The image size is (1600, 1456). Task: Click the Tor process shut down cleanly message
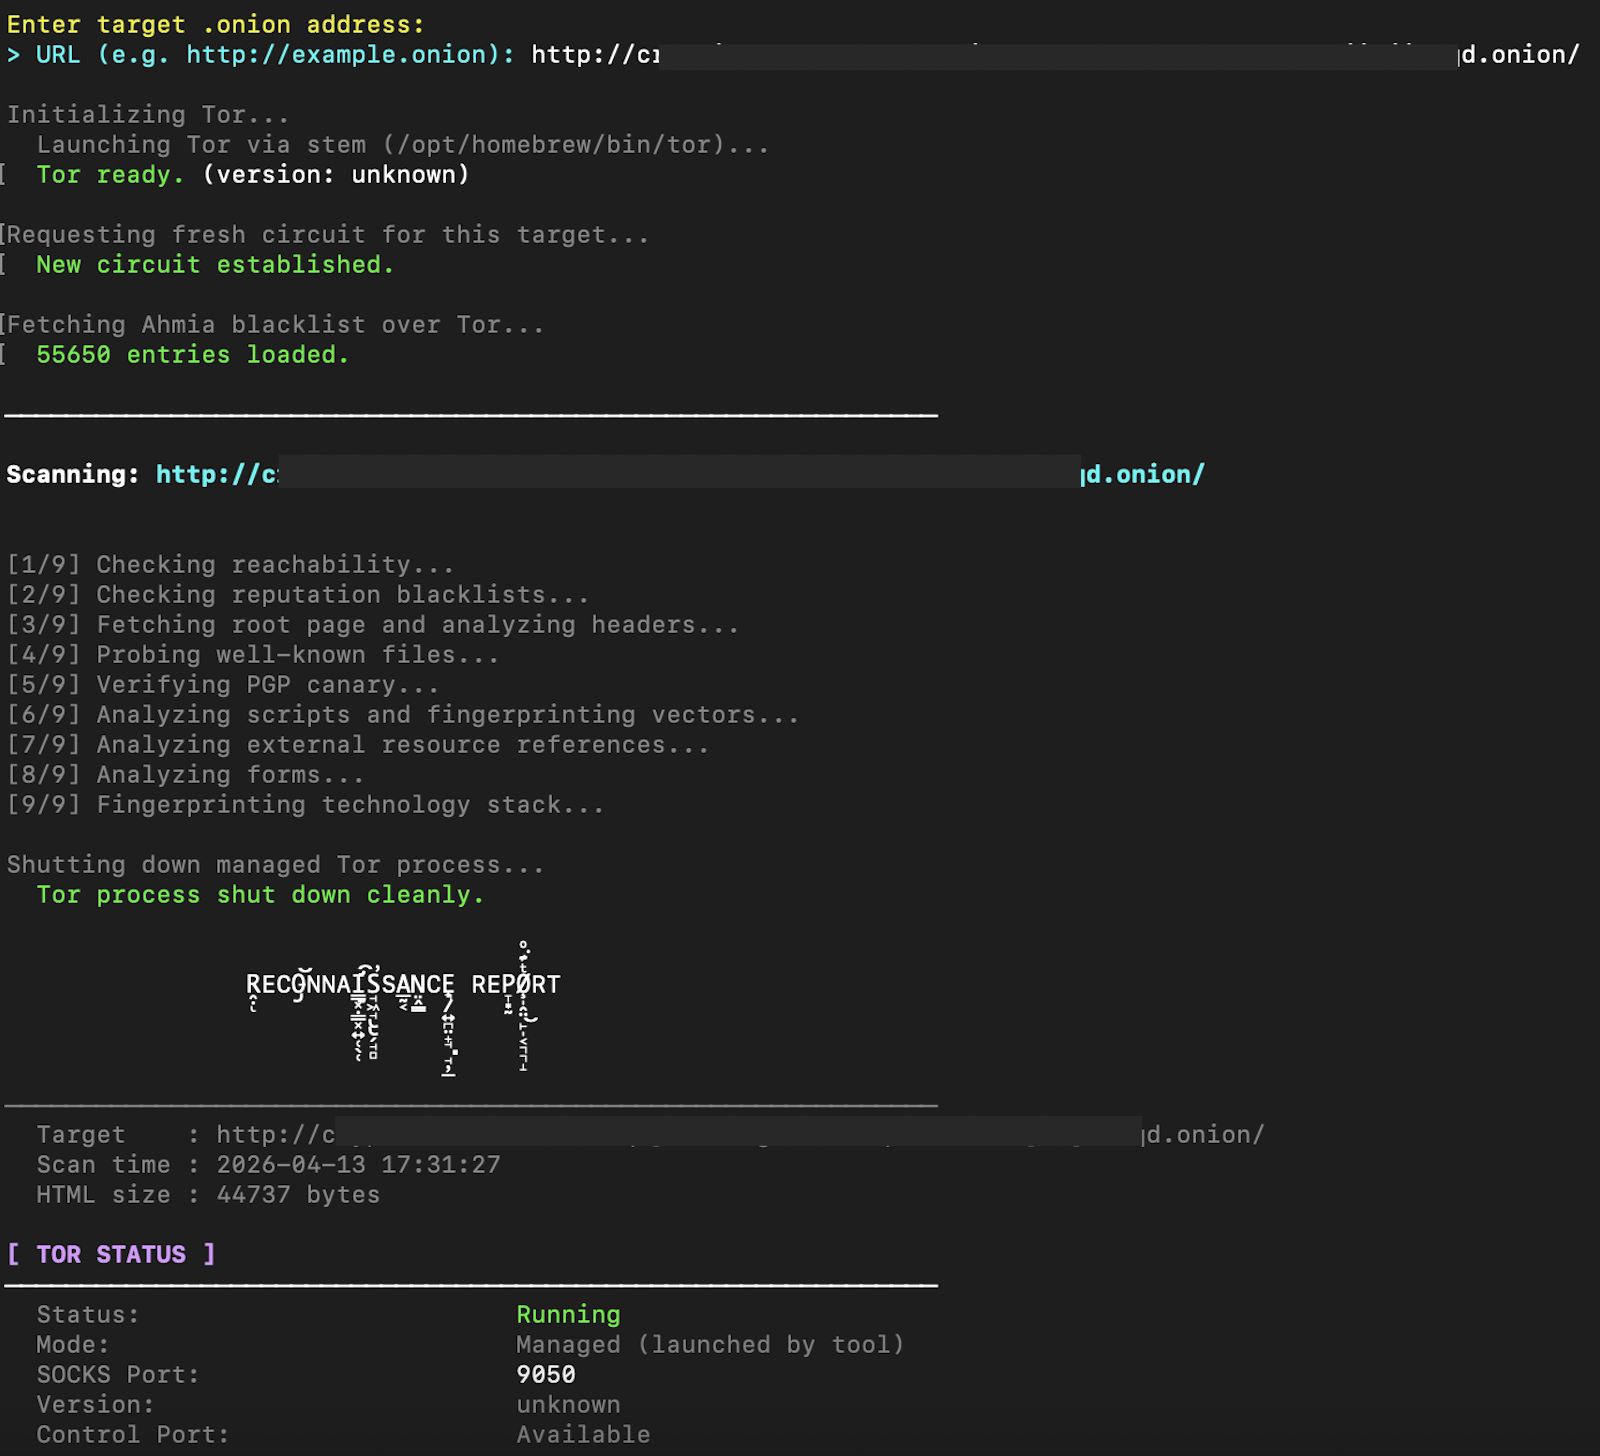[x=260, y=894]
